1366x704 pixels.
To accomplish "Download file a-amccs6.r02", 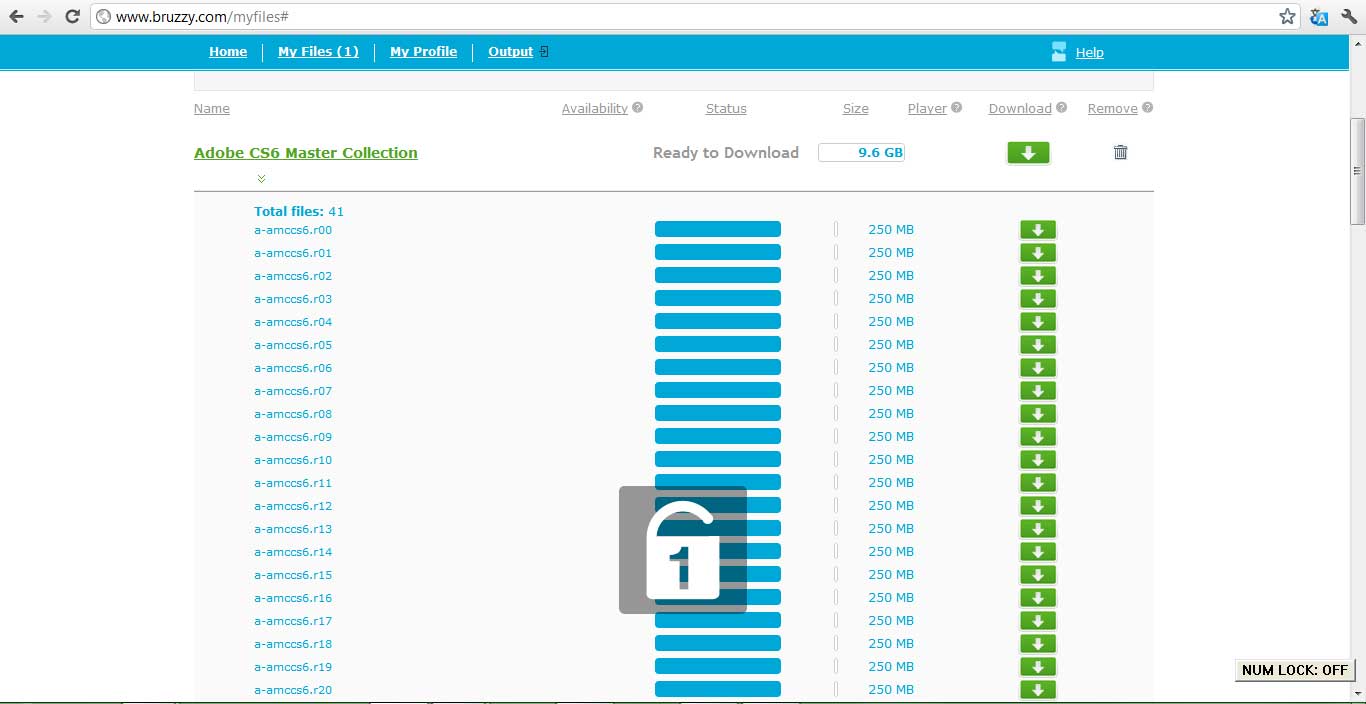I will click(1038, 276).
